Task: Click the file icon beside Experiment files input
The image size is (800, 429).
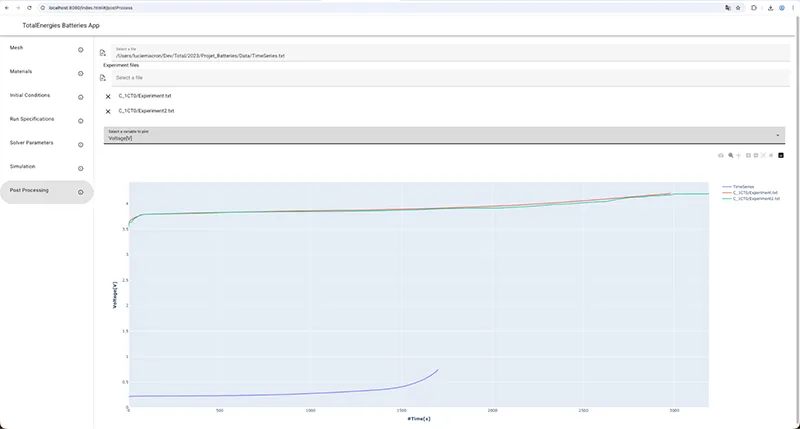Action: [x=103, y=78]
